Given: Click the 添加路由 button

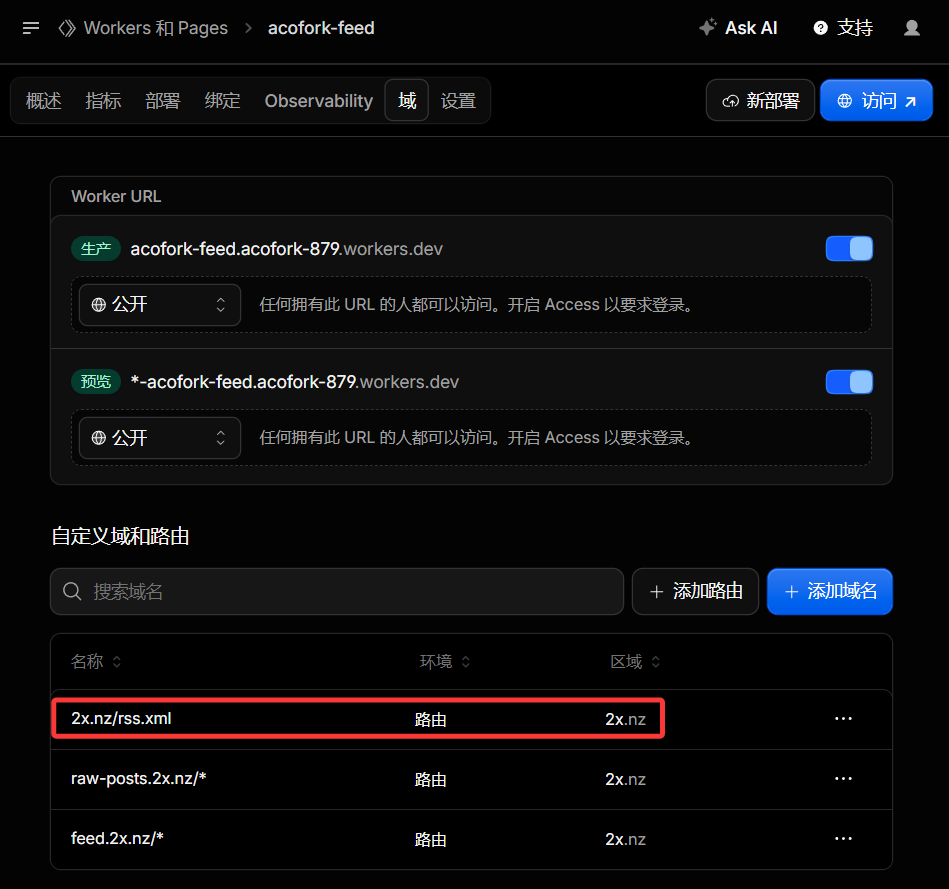Looking at the screenshot, I should (695, 591).
